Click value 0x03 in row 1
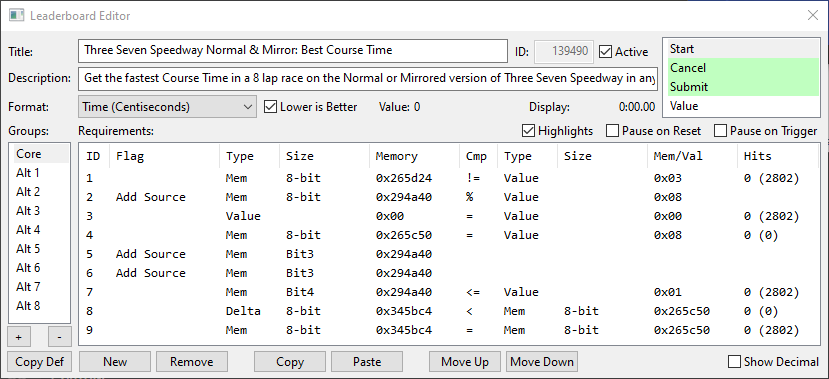The image size is (829, 379). point(668,178)
